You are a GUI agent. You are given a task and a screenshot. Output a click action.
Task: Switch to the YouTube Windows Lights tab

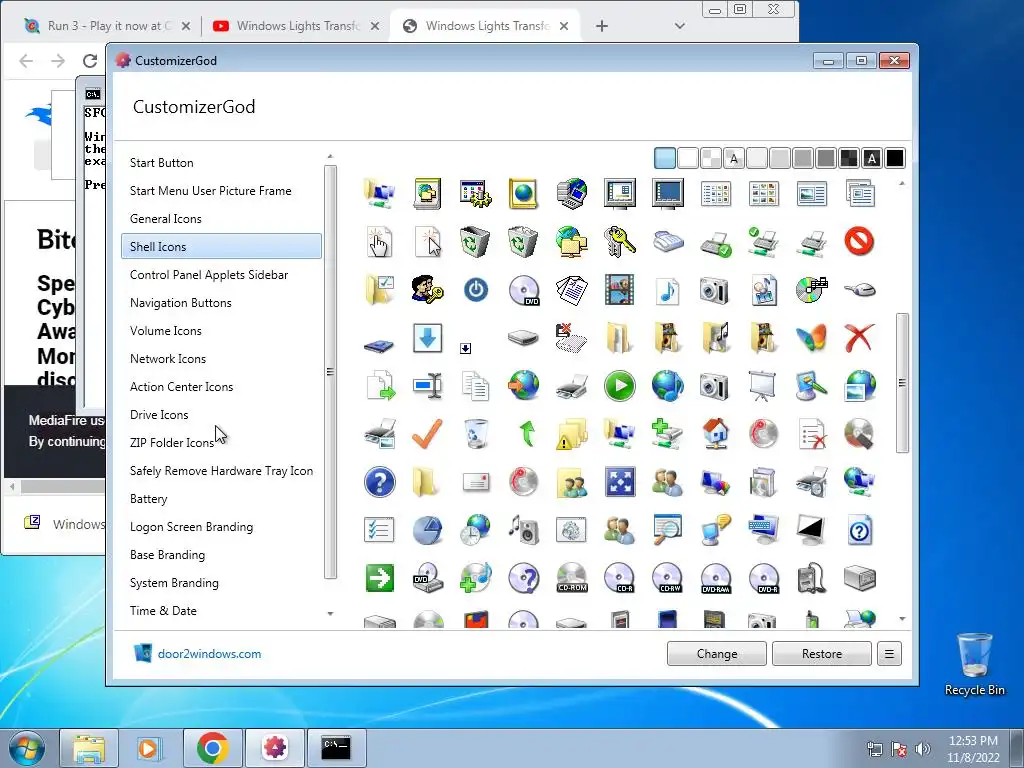(296, 26)
